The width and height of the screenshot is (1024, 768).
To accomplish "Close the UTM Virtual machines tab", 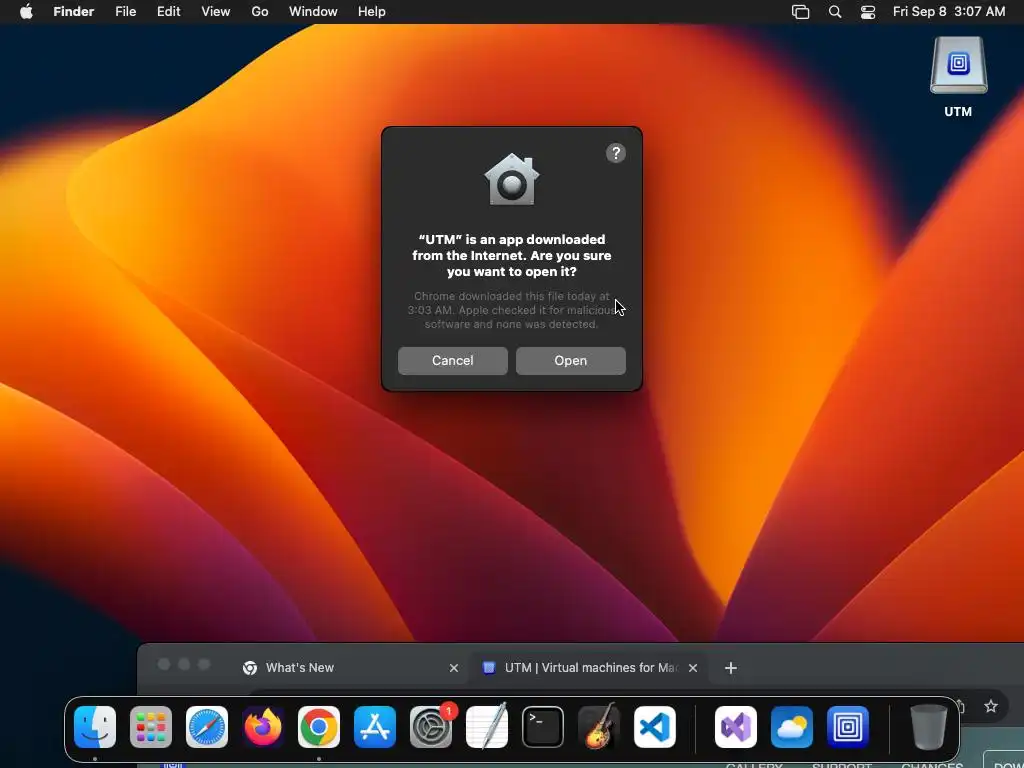I will click(693, 668).
